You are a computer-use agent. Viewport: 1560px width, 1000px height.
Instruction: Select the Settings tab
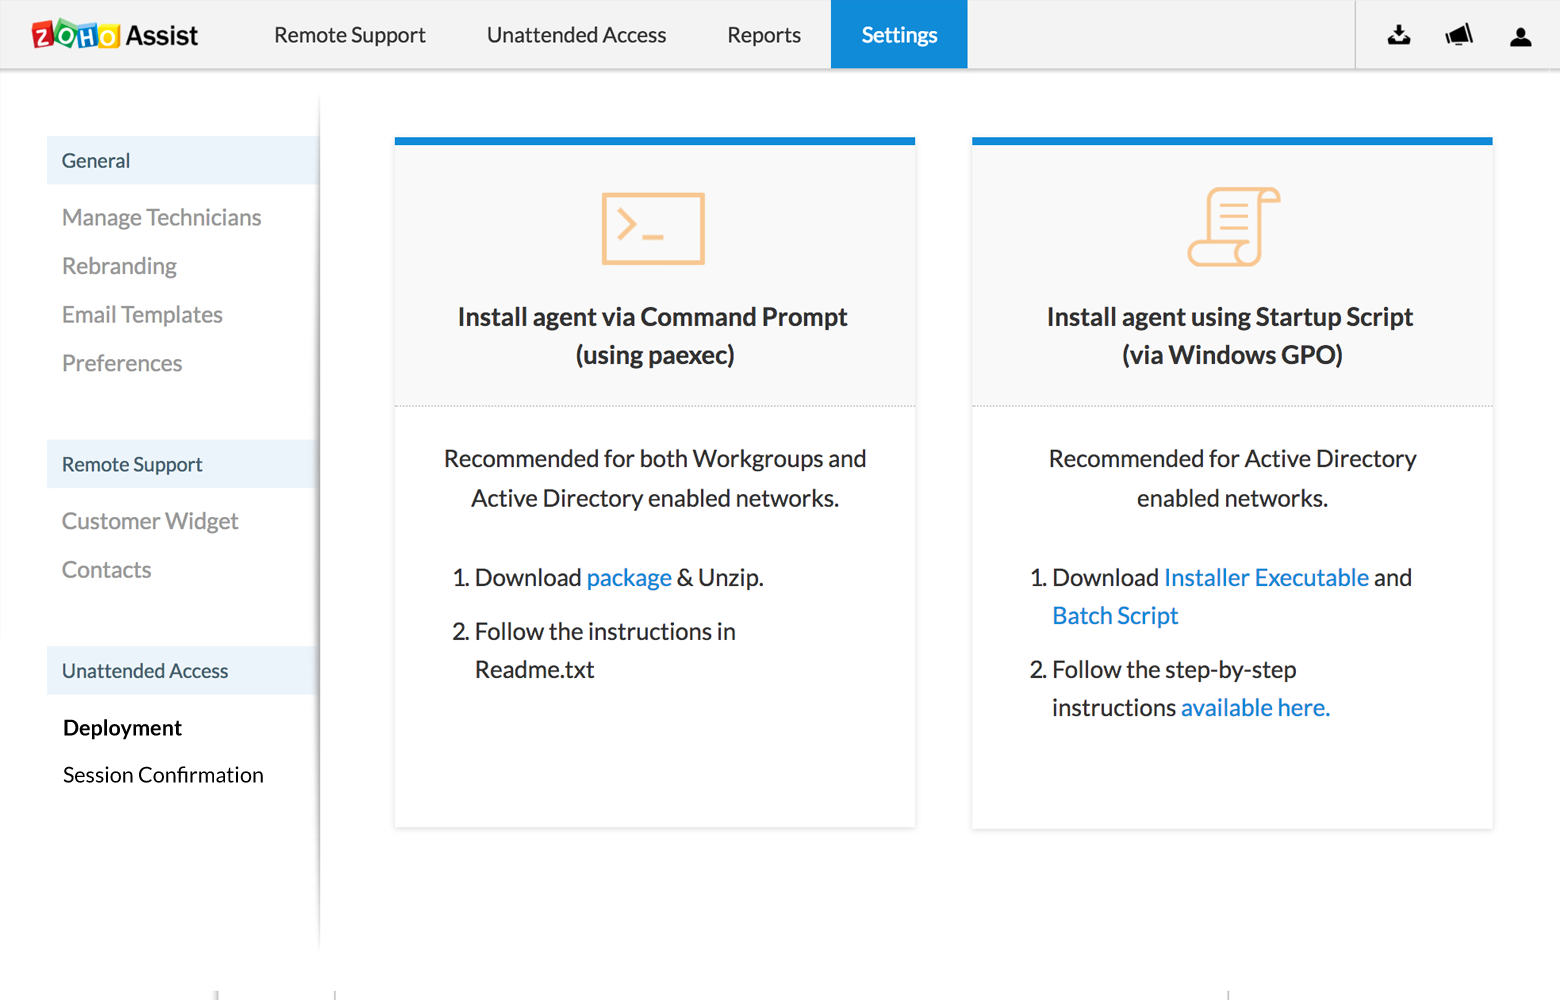(x=899, y=35)
